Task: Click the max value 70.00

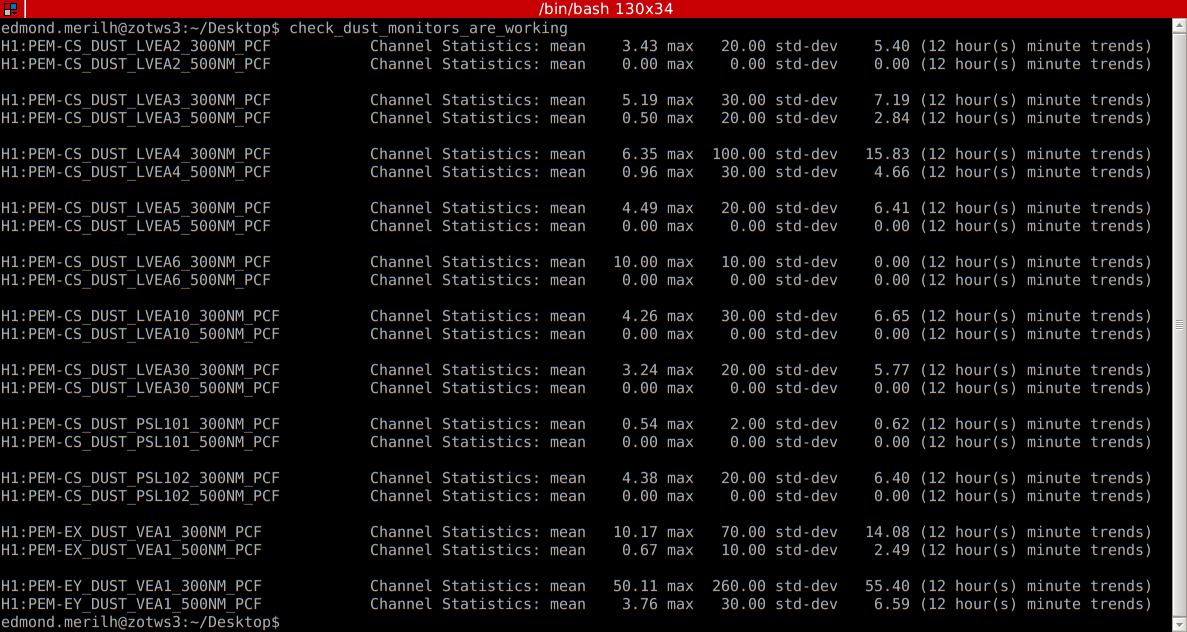Action: (743, 532)
